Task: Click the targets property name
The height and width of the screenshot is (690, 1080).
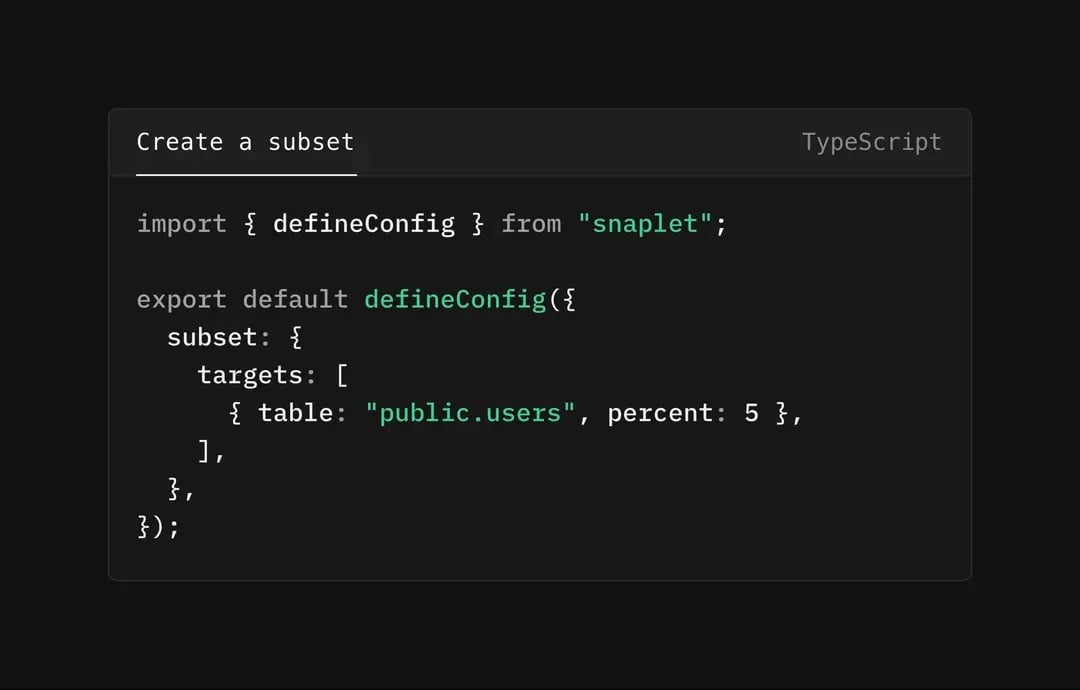Action: pyautogui.click(x=250, y=376)
